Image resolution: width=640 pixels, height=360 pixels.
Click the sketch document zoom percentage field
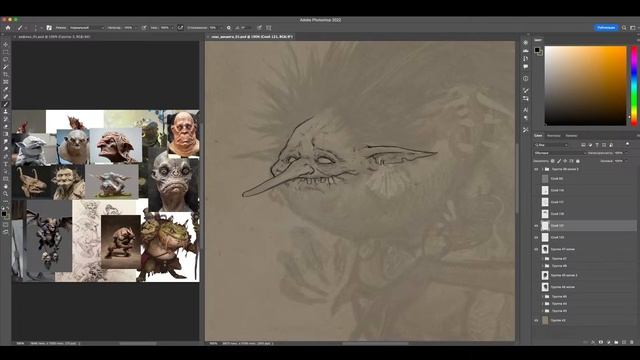click(x=213, y=343)
